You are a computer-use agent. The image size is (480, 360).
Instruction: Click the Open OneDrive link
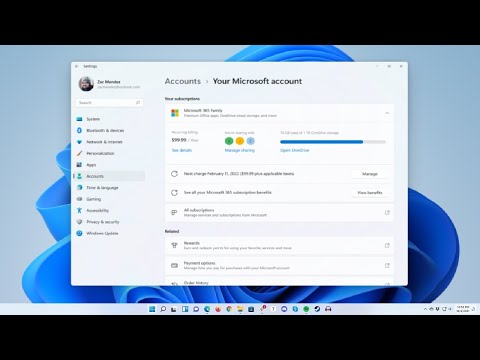pyautogui.click(x=295, y=150)
